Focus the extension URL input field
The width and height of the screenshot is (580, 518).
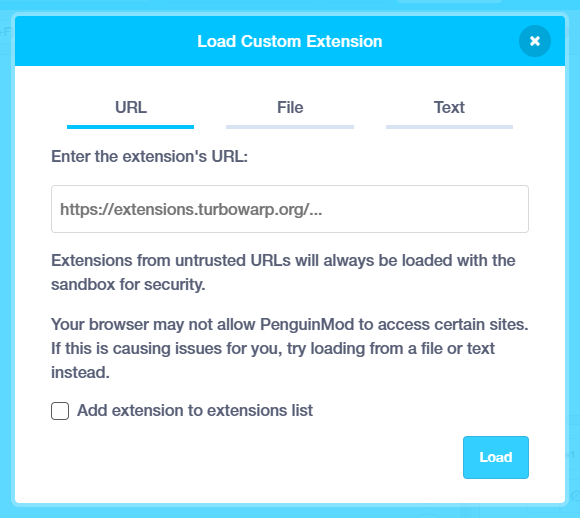pos(290,209)
